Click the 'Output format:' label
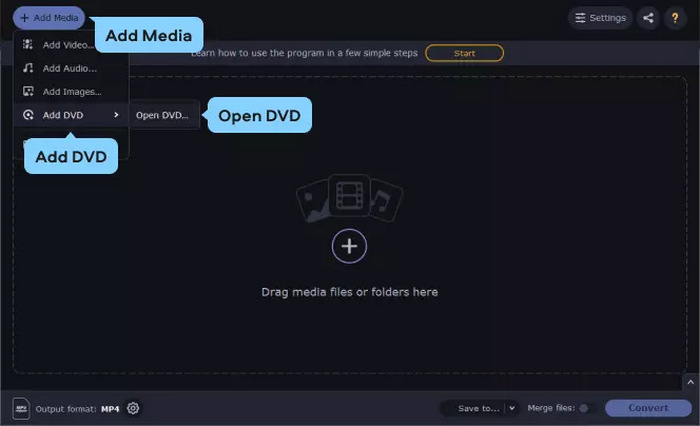This screenshot has height=426, width=700. coord(66,409)
